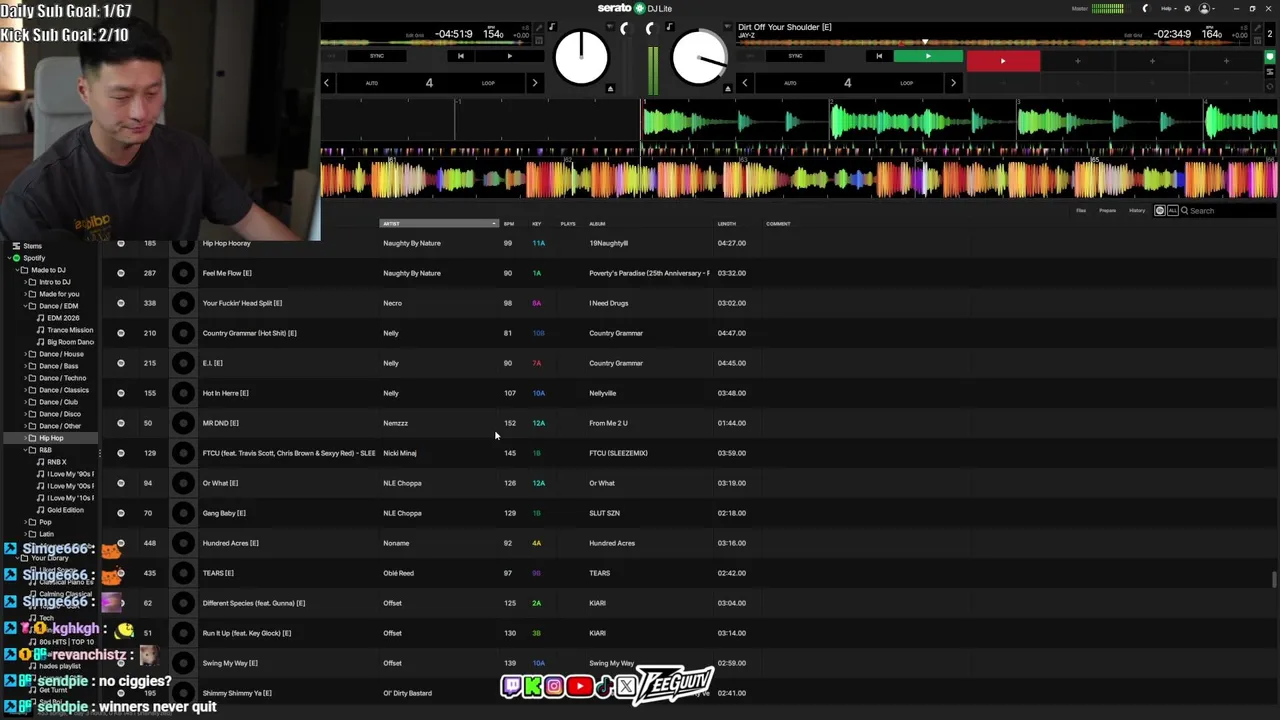Expand the Dance / House folder
1280x720 pixels.
pos(25,354)
